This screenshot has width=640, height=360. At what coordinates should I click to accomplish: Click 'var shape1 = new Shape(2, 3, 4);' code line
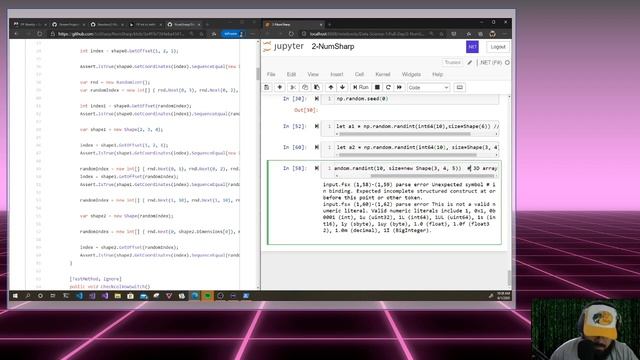(x=121, y=129)
